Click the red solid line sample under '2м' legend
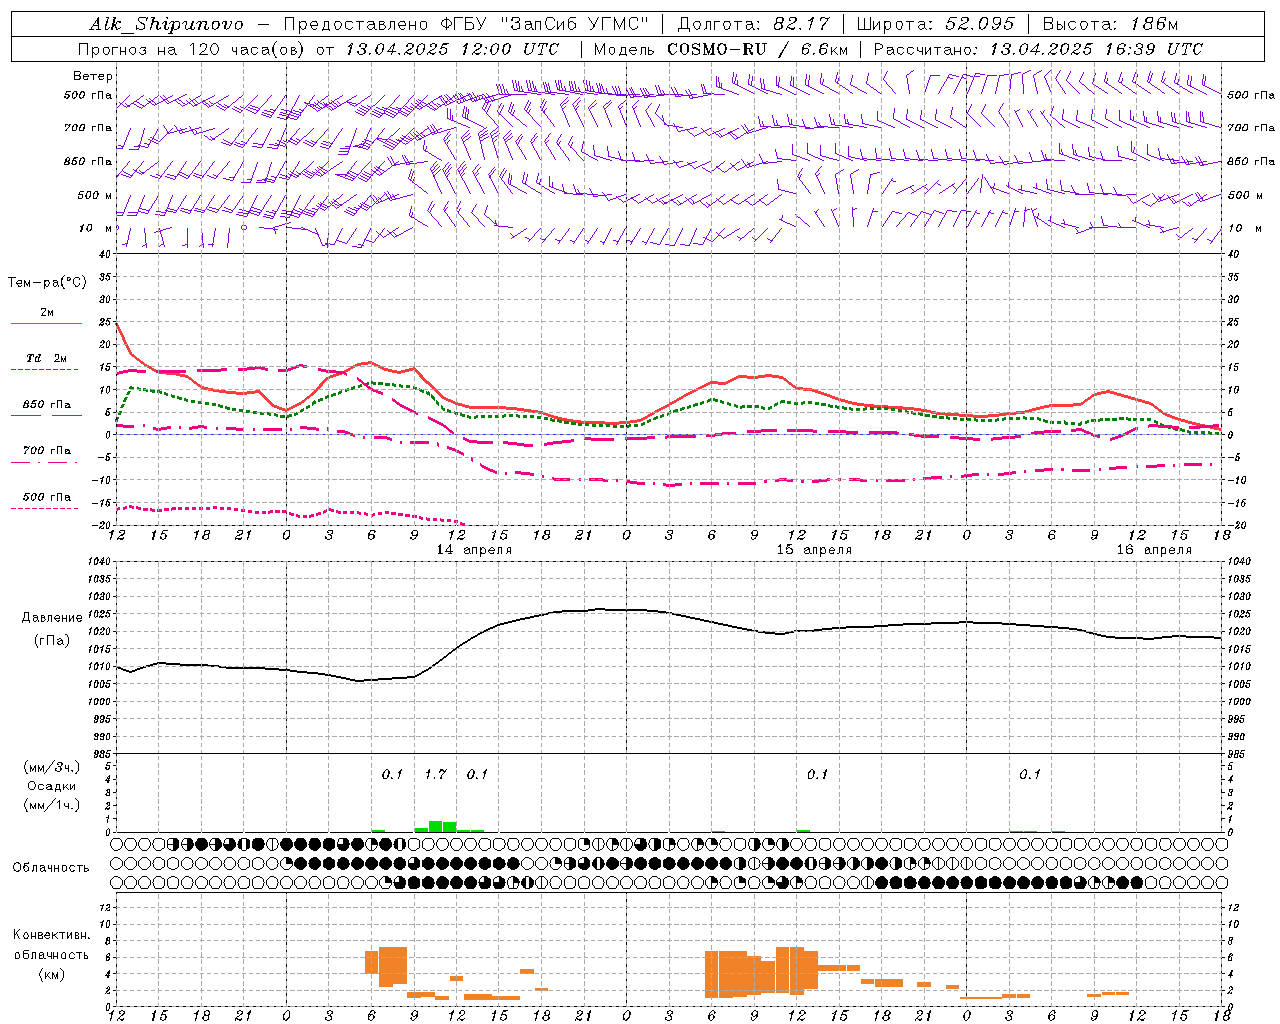Image resolution: width=1280 pixels, height=1024 pixels. [46, 324]
